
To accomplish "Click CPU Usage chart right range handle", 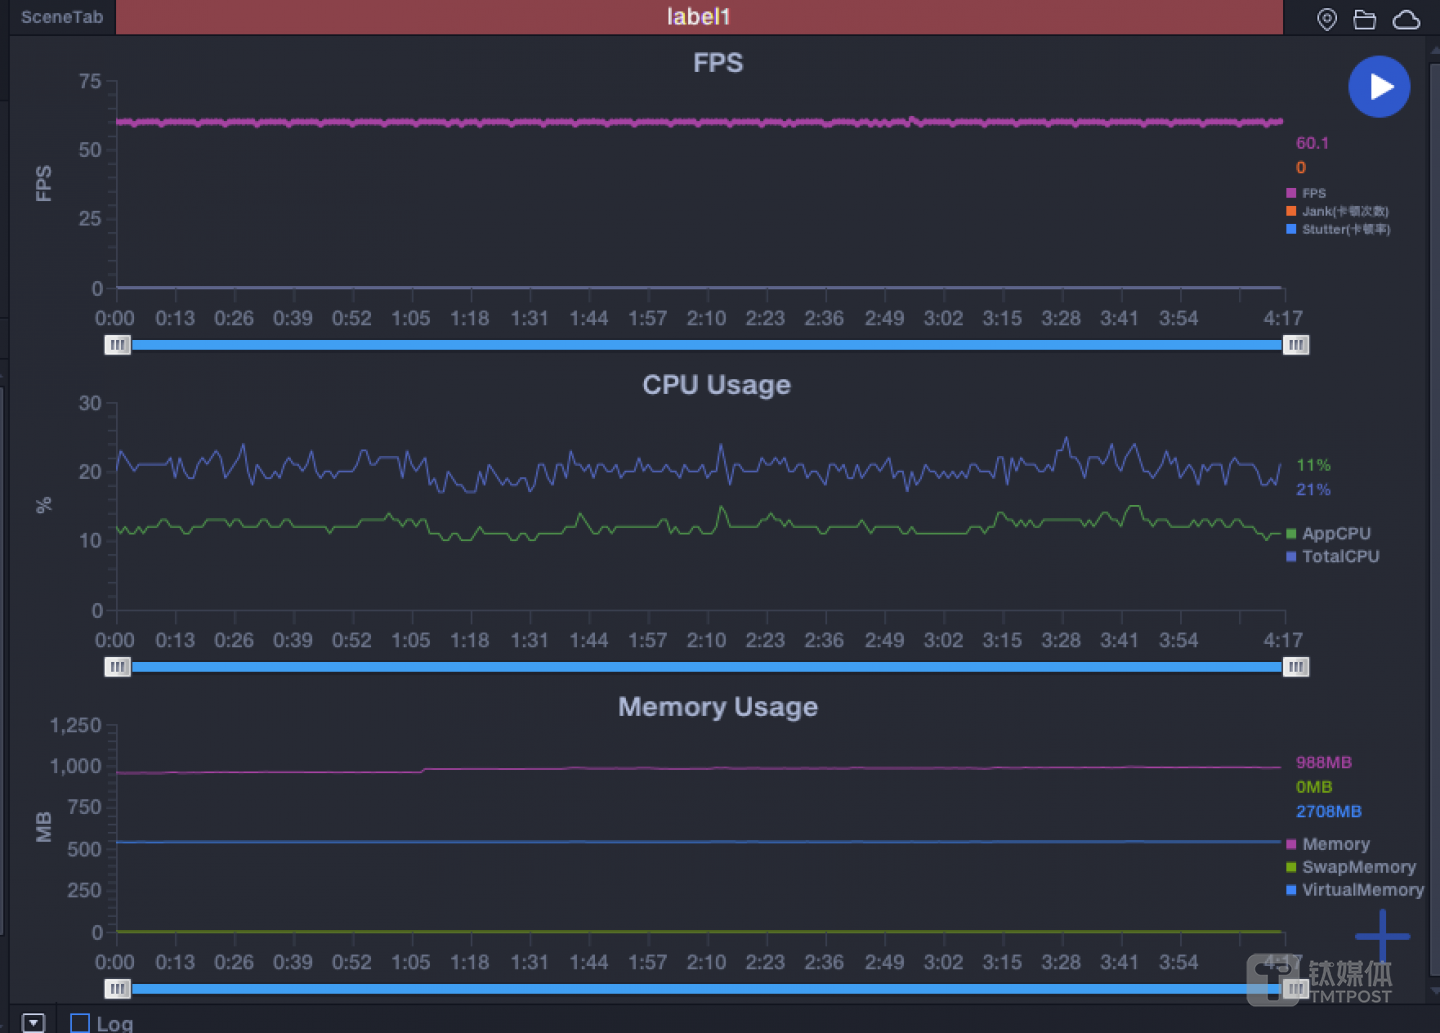I will (x=1296, y=667).
